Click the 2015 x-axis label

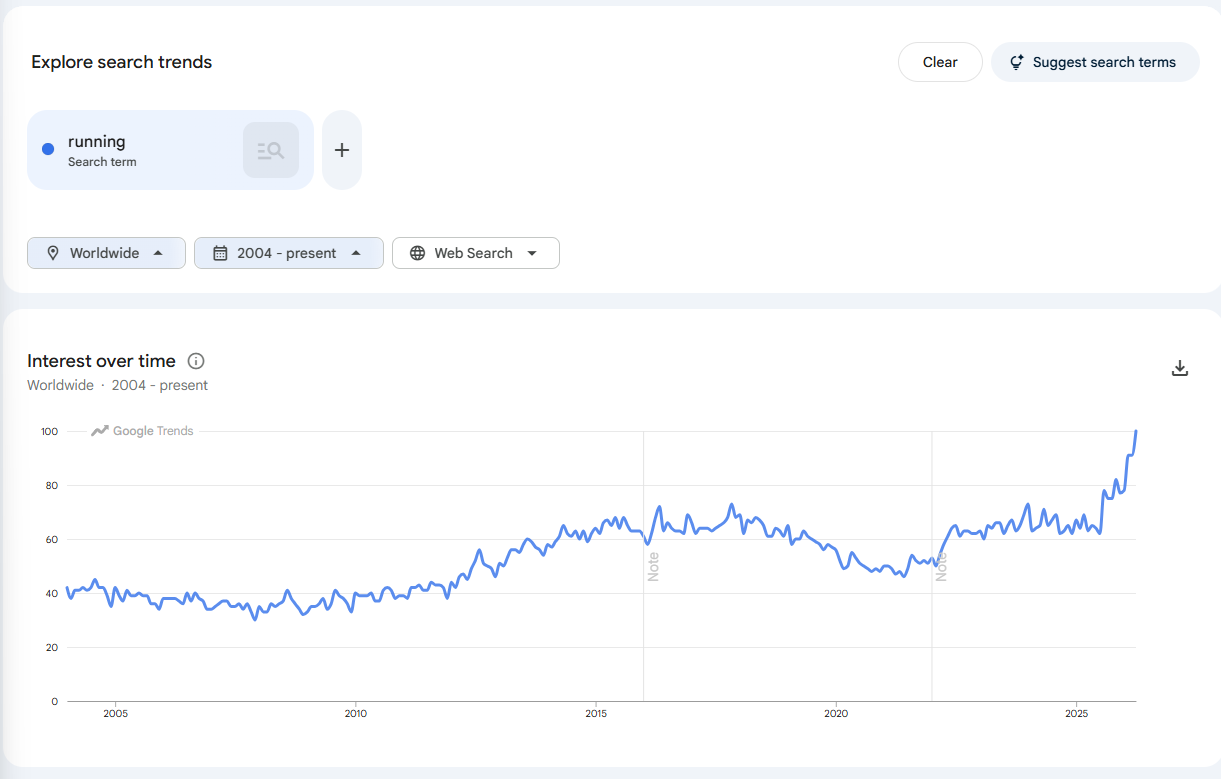pyautogui.click(x=596, y=714)
